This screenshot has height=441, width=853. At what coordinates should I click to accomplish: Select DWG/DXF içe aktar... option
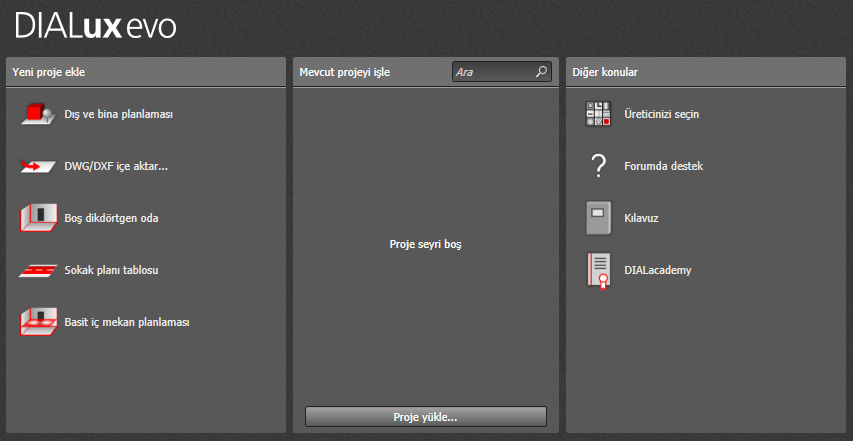point(116,166)
